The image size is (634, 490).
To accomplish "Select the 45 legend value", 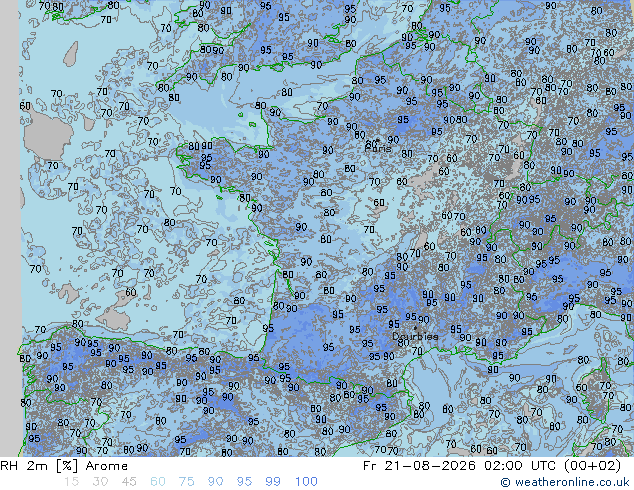I will (129, 482).
